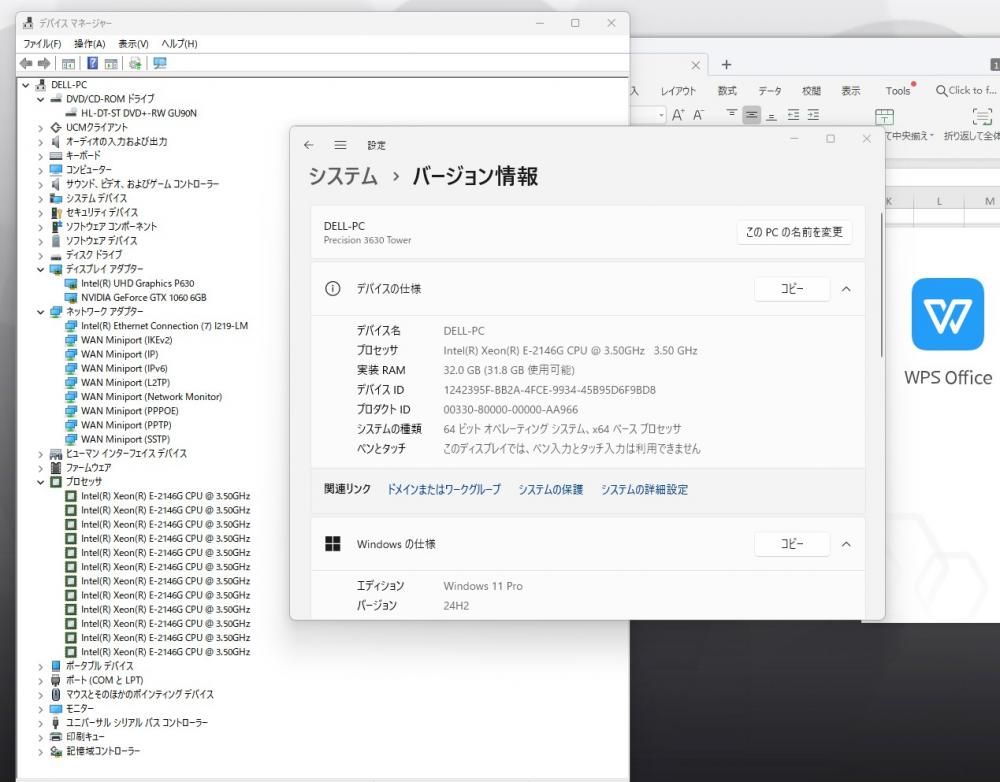Collapse the DVD/CD-ROM drives node
The width and height of the screenshot is (1000, 782).
click(x=41, y=99)
